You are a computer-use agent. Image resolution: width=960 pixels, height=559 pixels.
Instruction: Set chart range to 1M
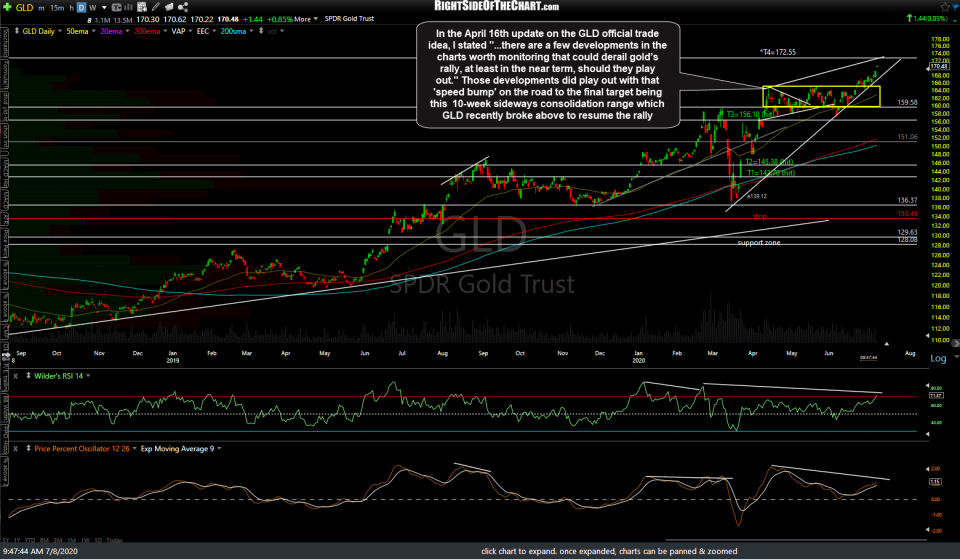click(71, 540)
